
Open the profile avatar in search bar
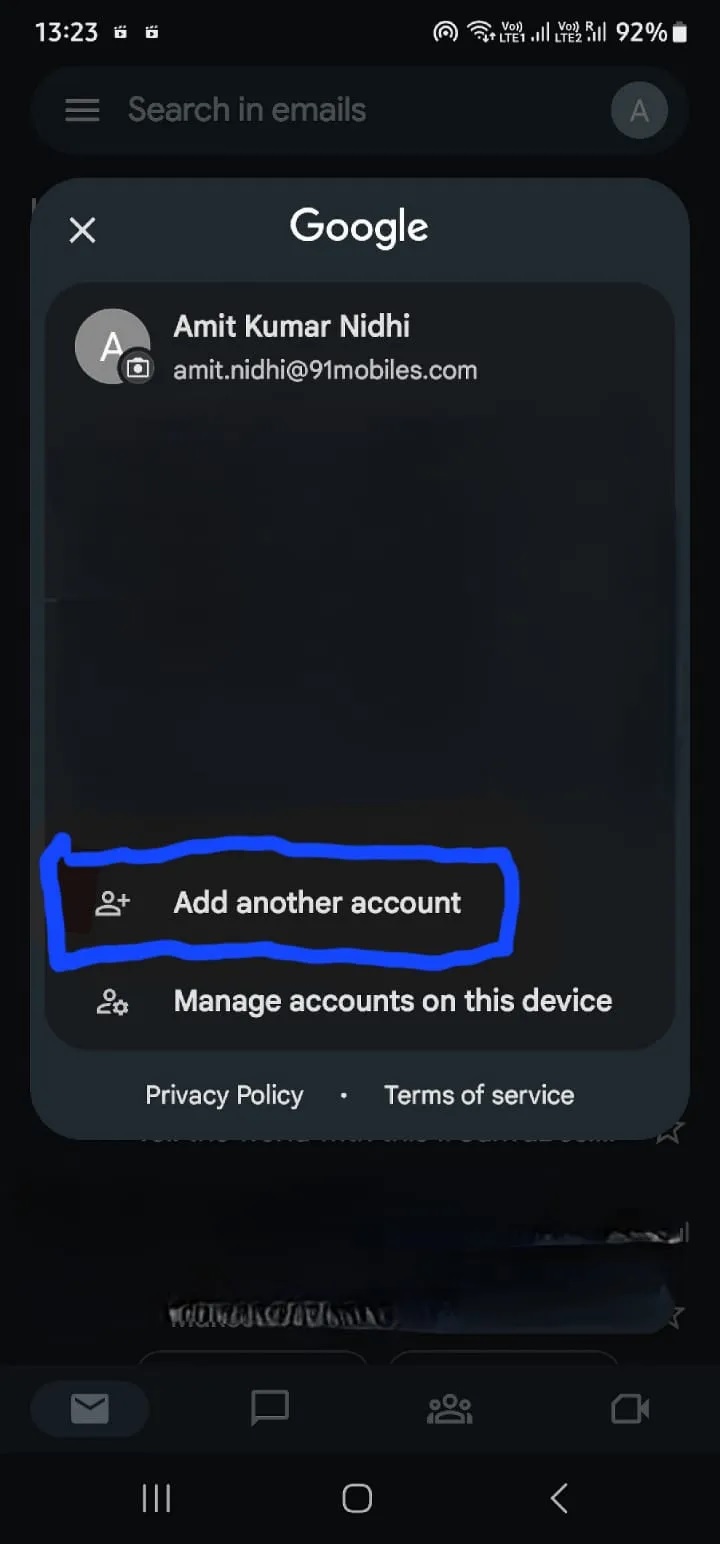coord(639,110)
